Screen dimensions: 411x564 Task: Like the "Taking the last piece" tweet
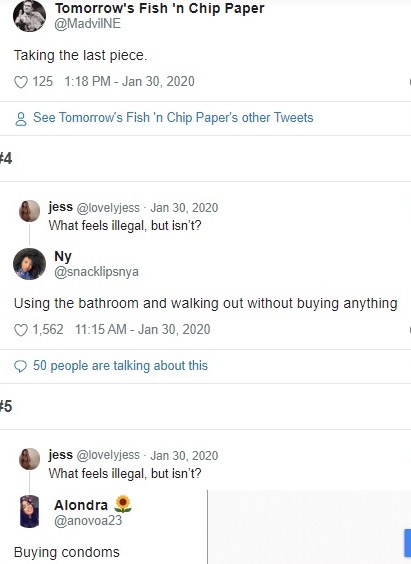click(21, 82)
